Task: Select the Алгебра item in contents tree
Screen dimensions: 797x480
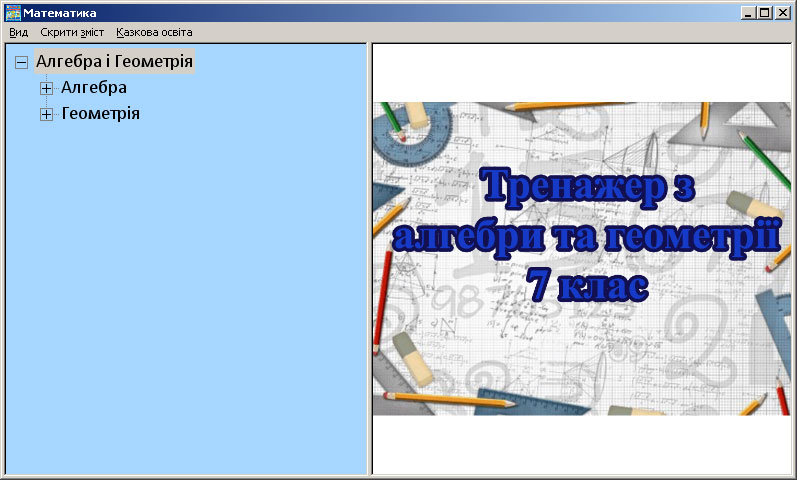Action: 94,88
